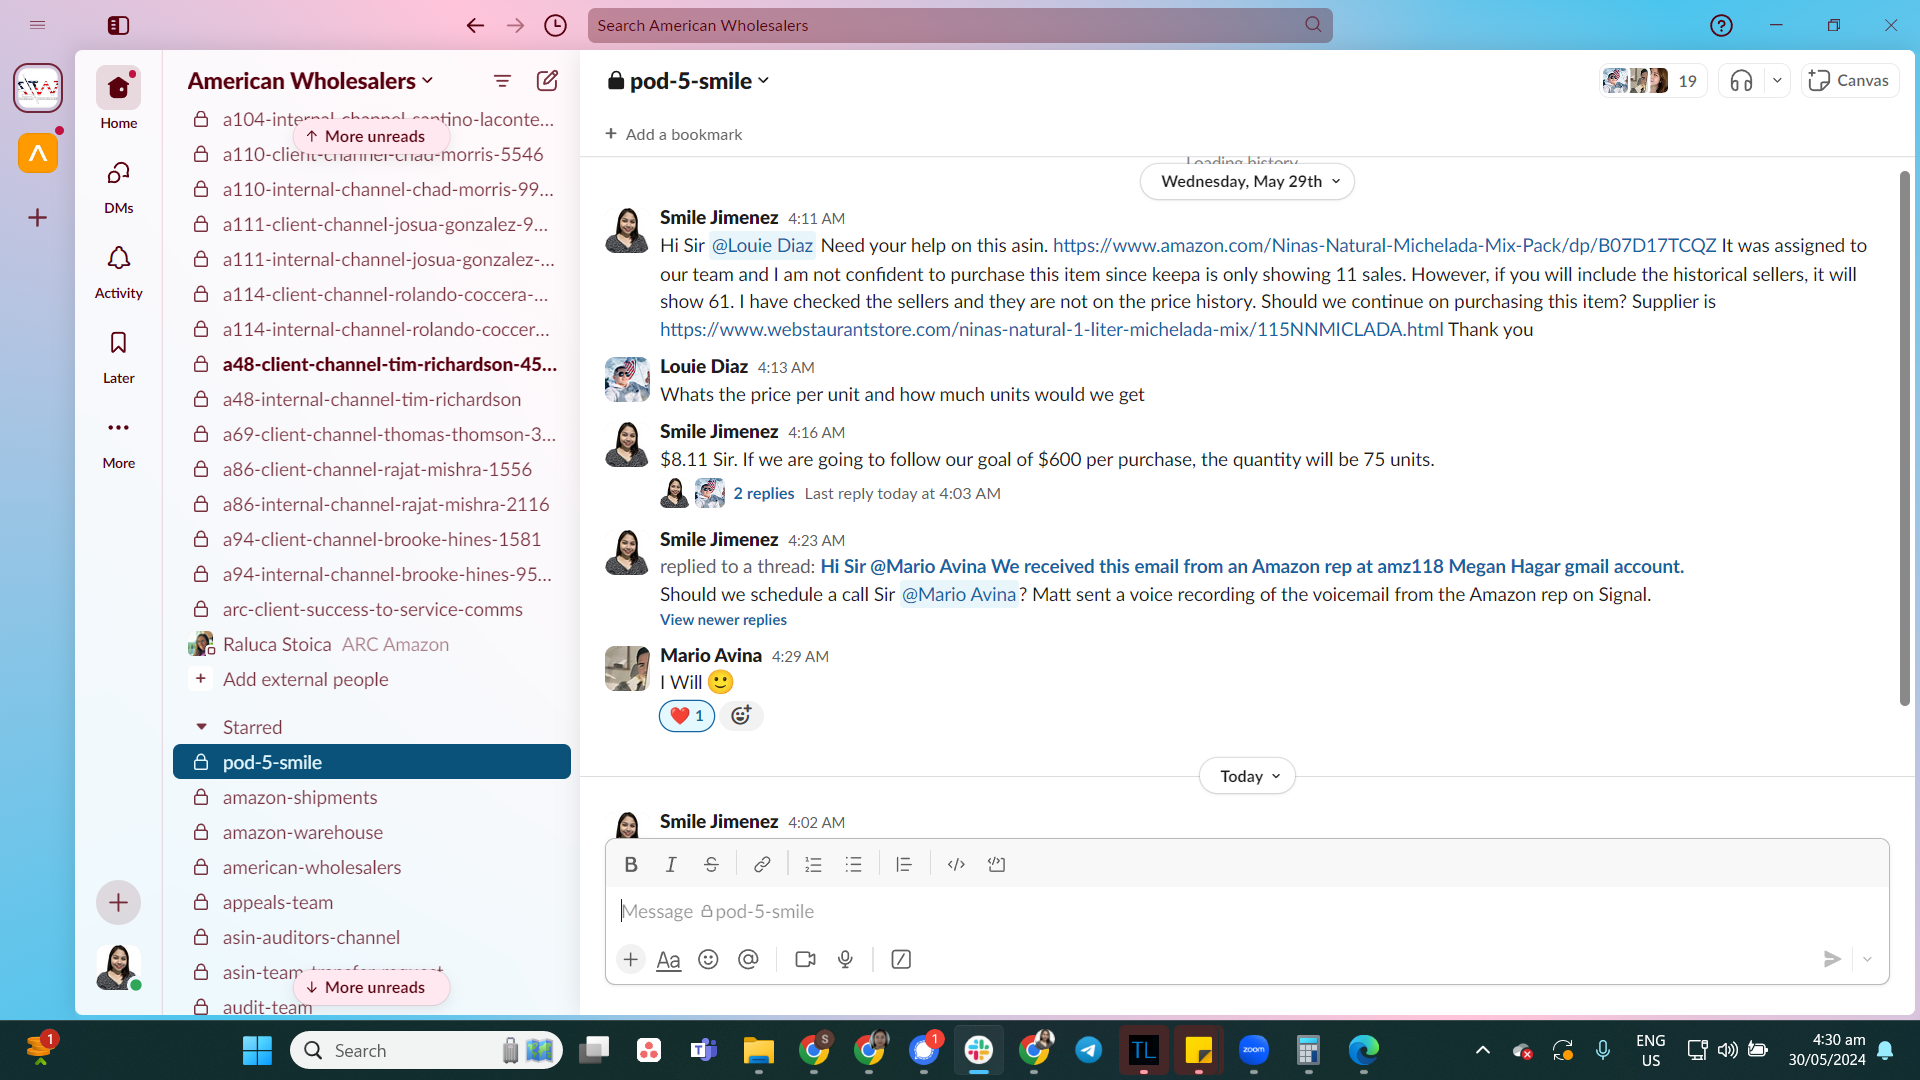Navigate forward in history

515,26
